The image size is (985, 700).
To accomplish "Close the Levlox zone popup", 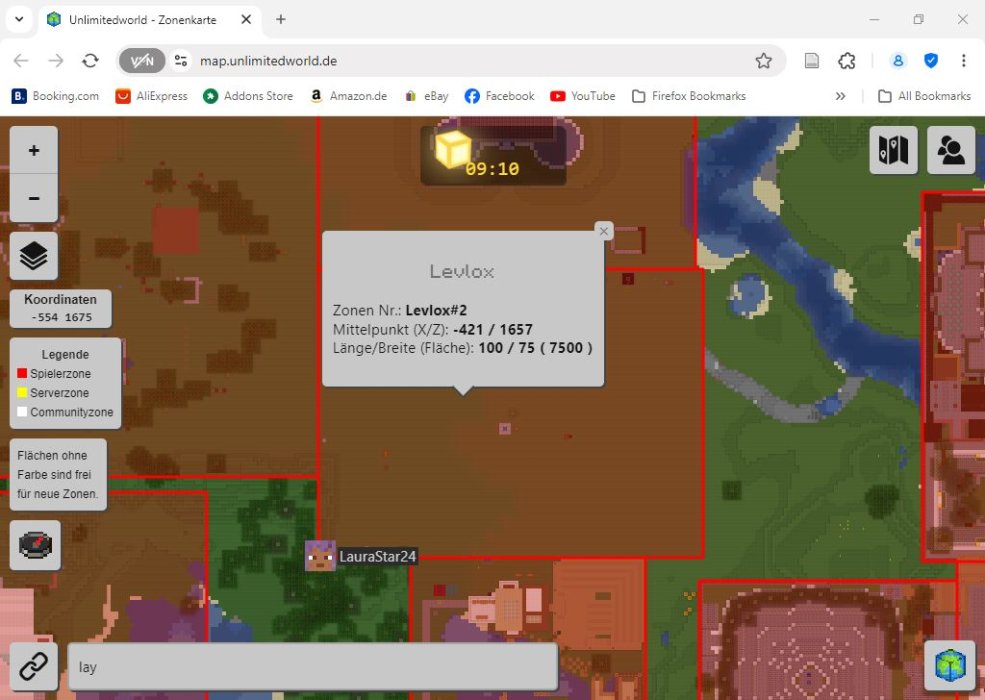I will [x=604, y=231].
